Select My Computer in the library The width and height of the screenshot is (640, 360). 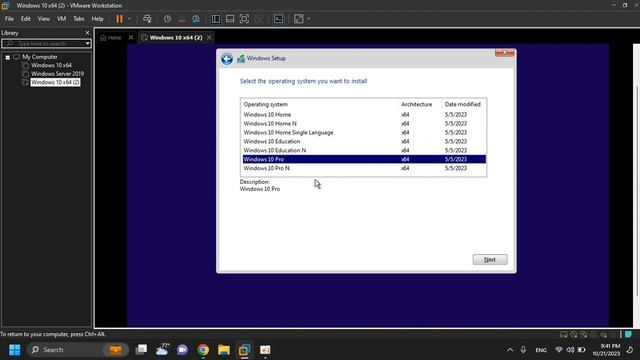click(x=40, y=57)
